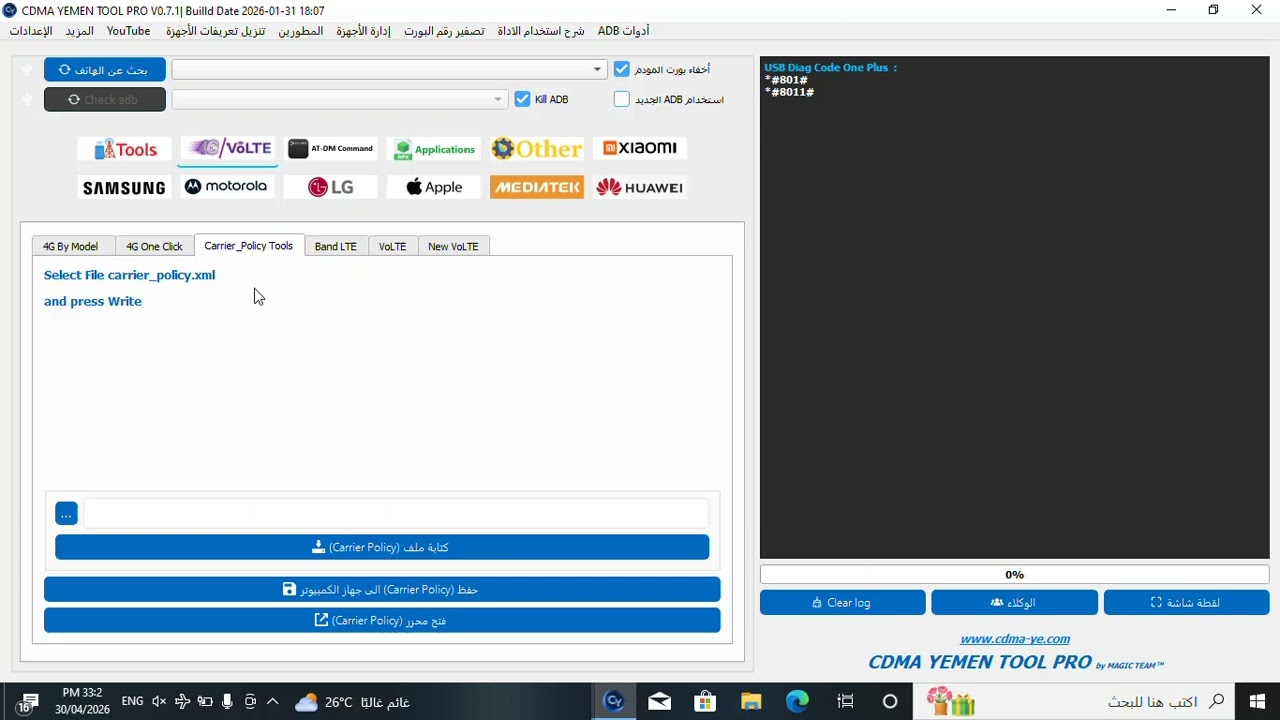Viewport: 1280px width, 720px height.
Task: Select the Motorola brand logo
Action: click(227, 187)
